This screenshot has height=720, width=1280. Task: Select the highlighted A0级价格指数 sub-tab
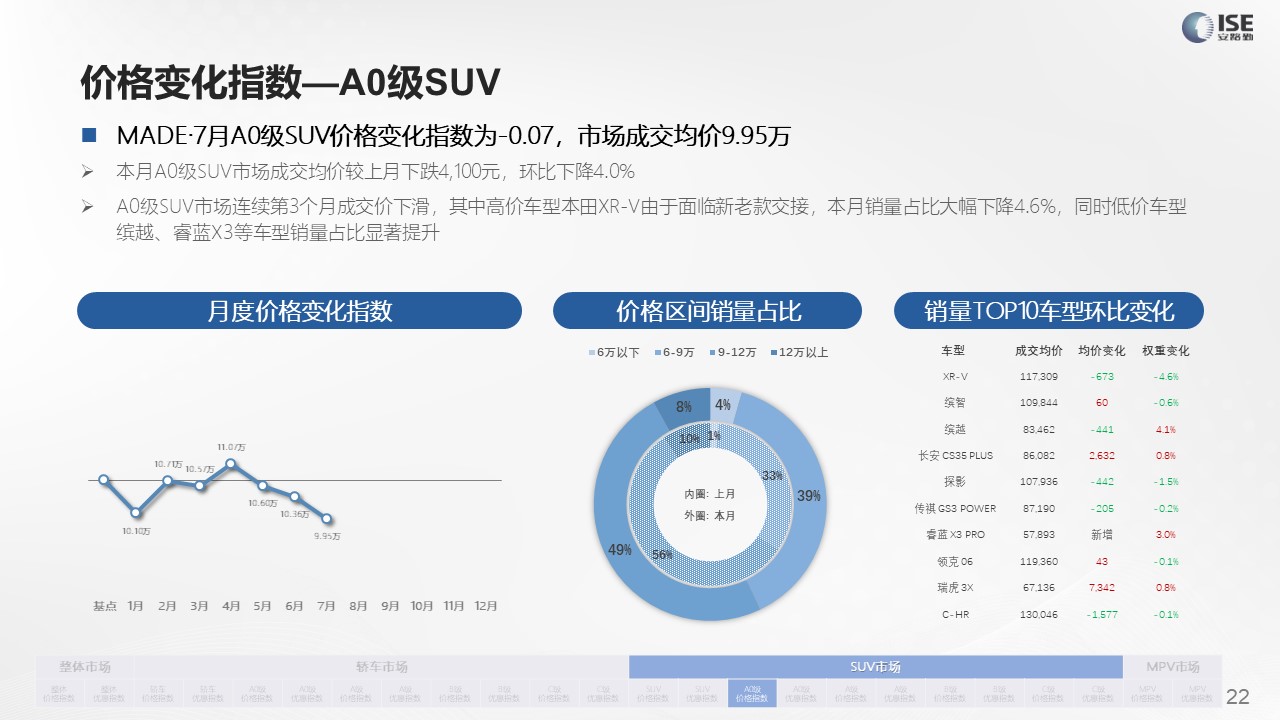pyautogui.click(x=751, y=693)
